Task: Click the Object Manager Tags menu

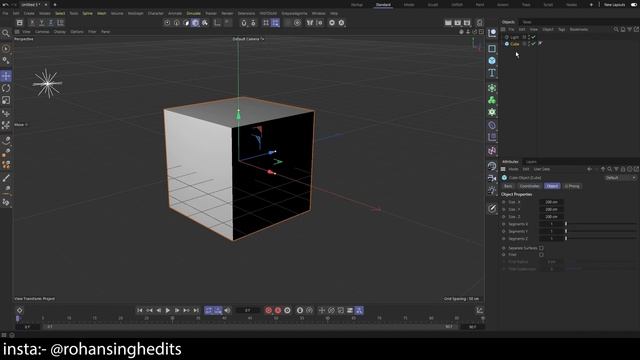Action: pos(562,29)
